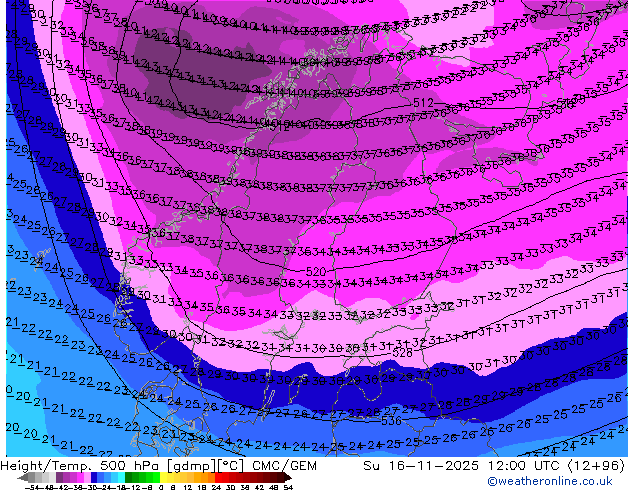Click the '[gdmp]' unit label
The height and width of the screenshot is (490, 634).
pyautogui.click(x=191, y=466)
